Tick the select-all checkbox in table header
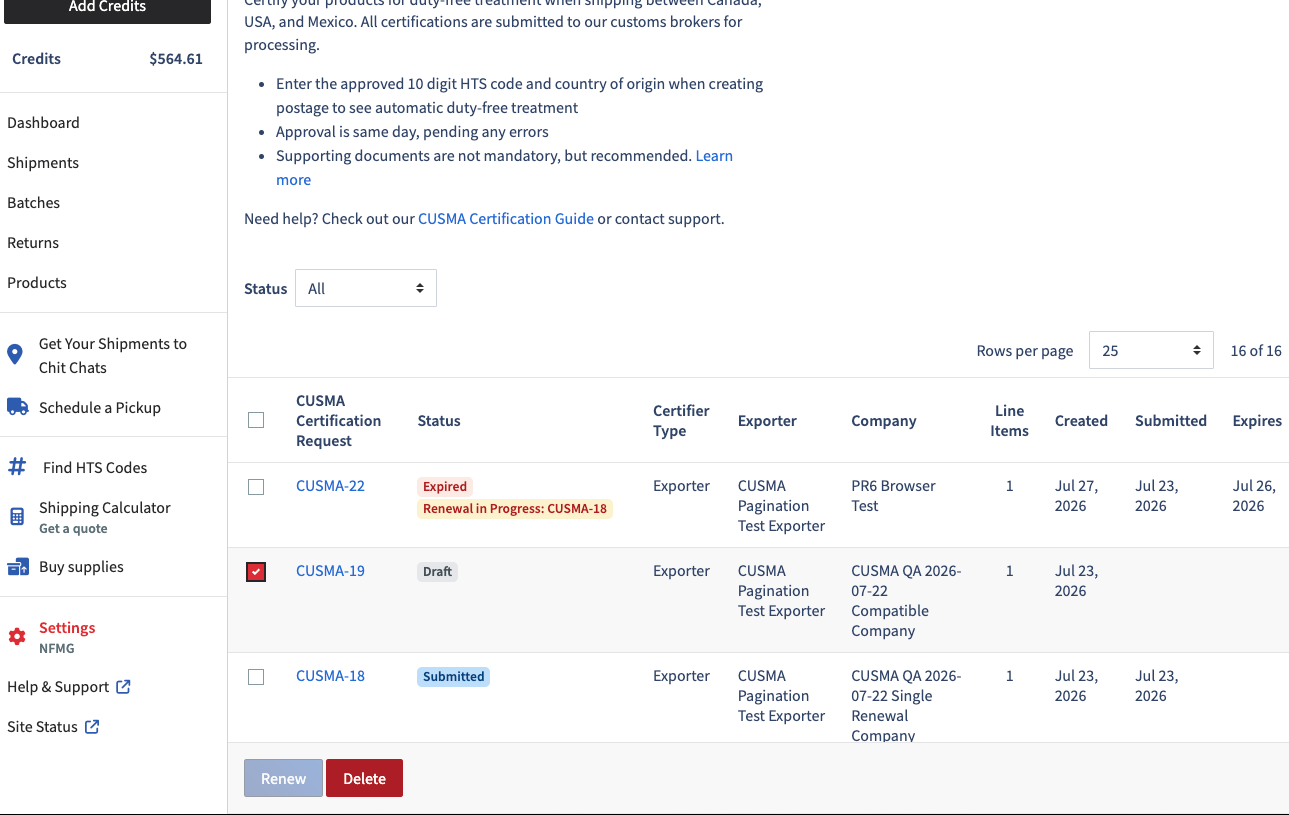This screenshot has height=815, width=1289. click(x=256, y=420)
